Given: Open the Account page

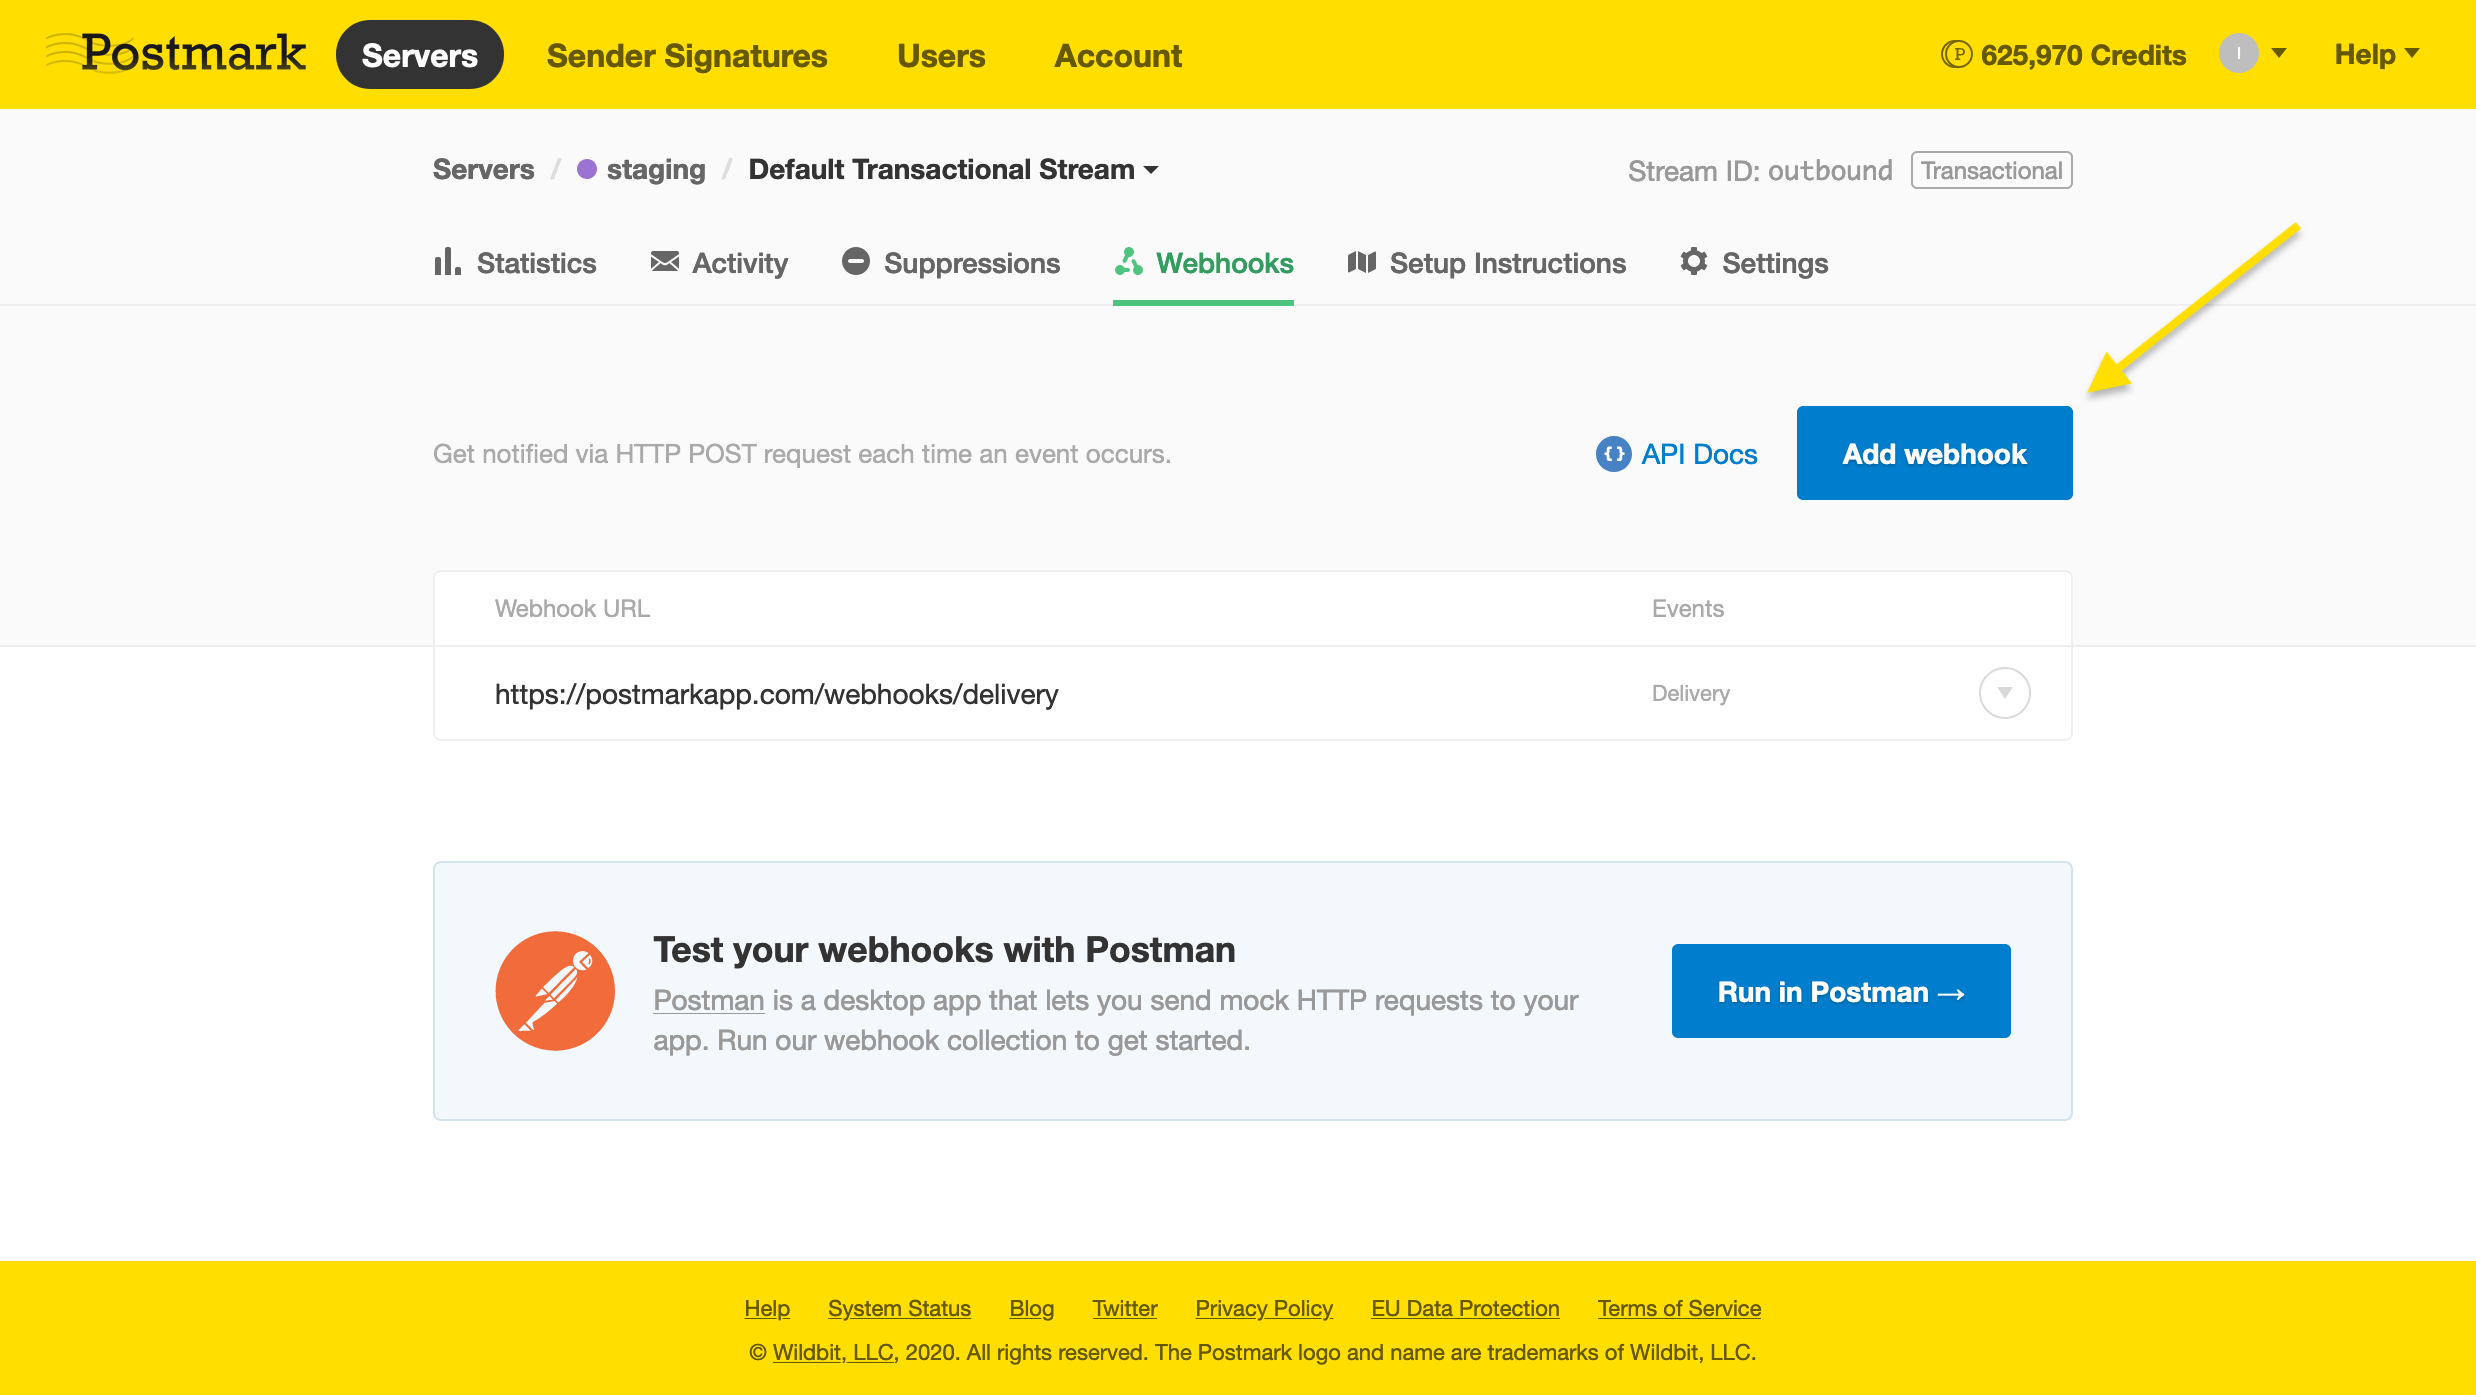Looking at the screenshot, I should [x=1118, y=55].
